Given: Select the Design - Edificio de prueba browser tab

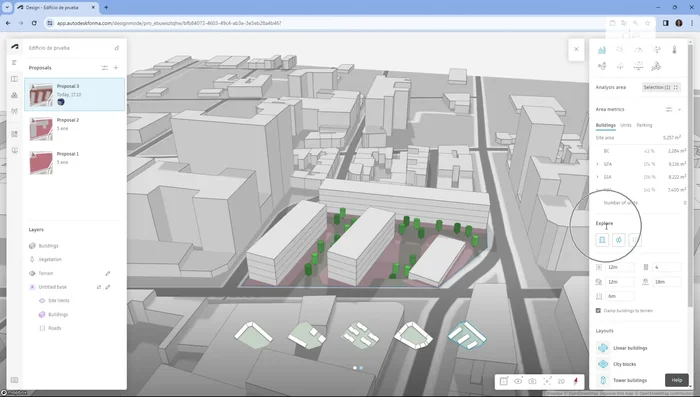Looking at the screenshot, I should tap(57, 8).
